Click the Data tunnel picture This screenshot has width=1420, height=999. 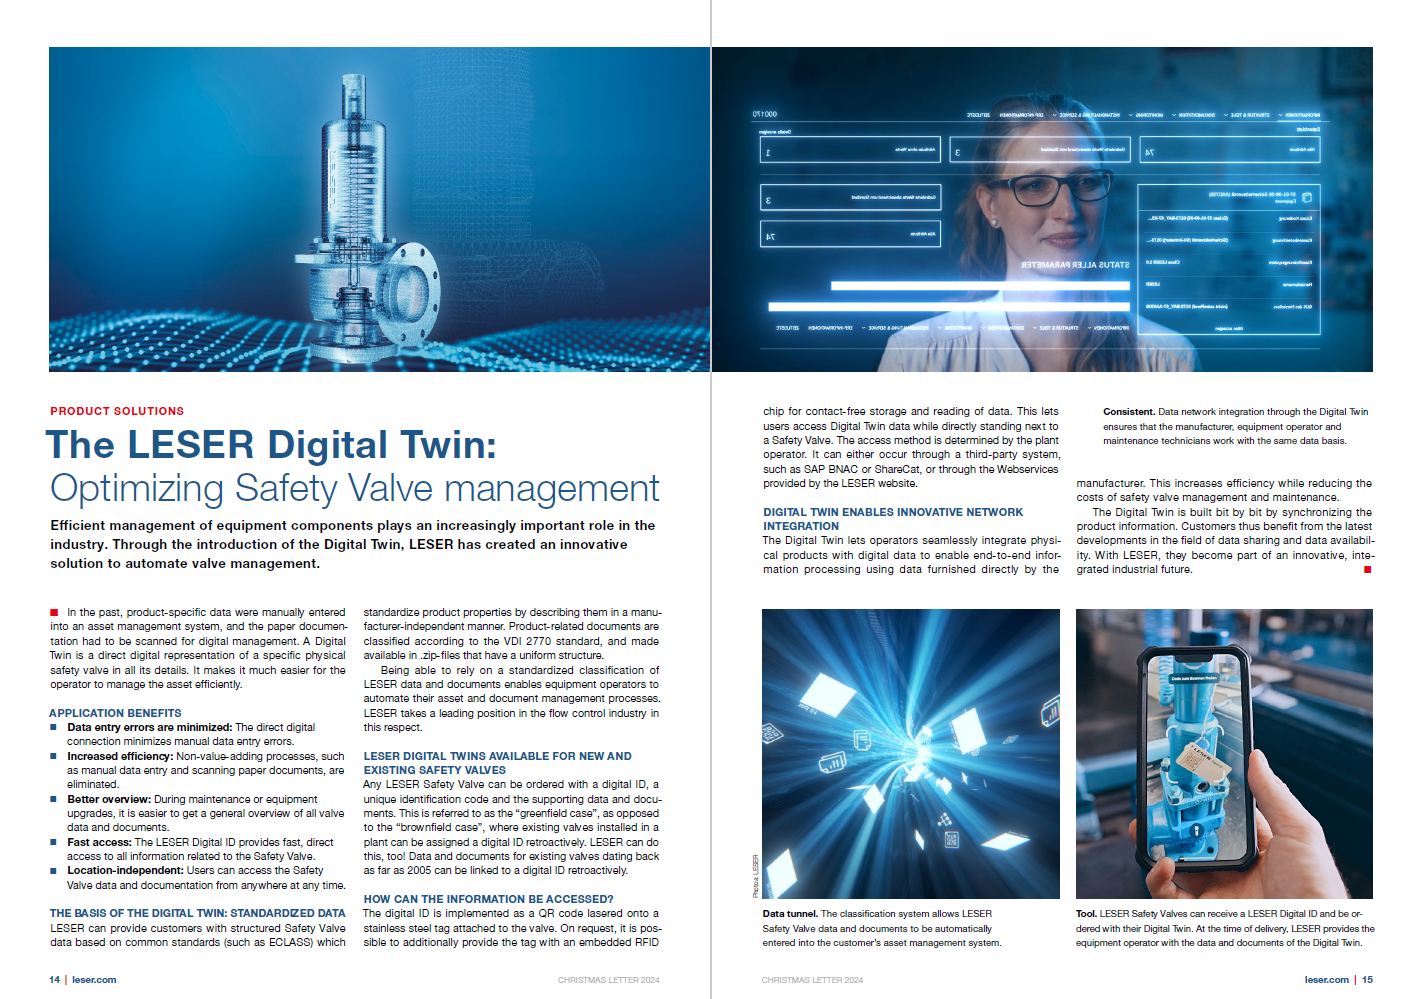pyautogui.click(x=910, y=753)
